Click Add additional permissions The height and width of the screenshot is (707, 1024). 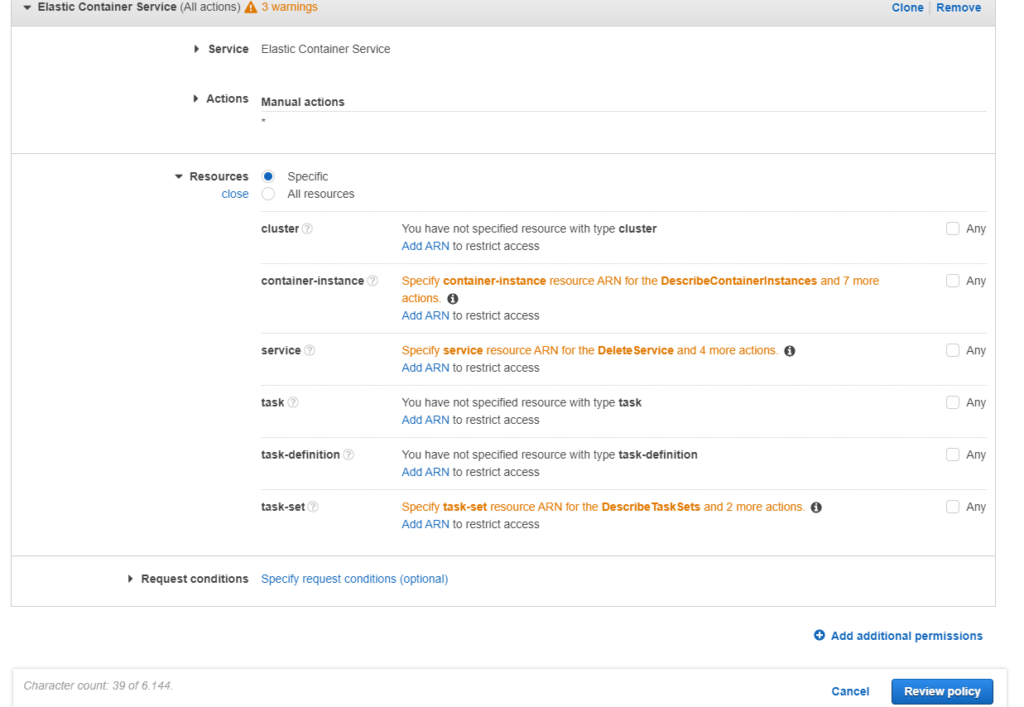click(898, 636)
